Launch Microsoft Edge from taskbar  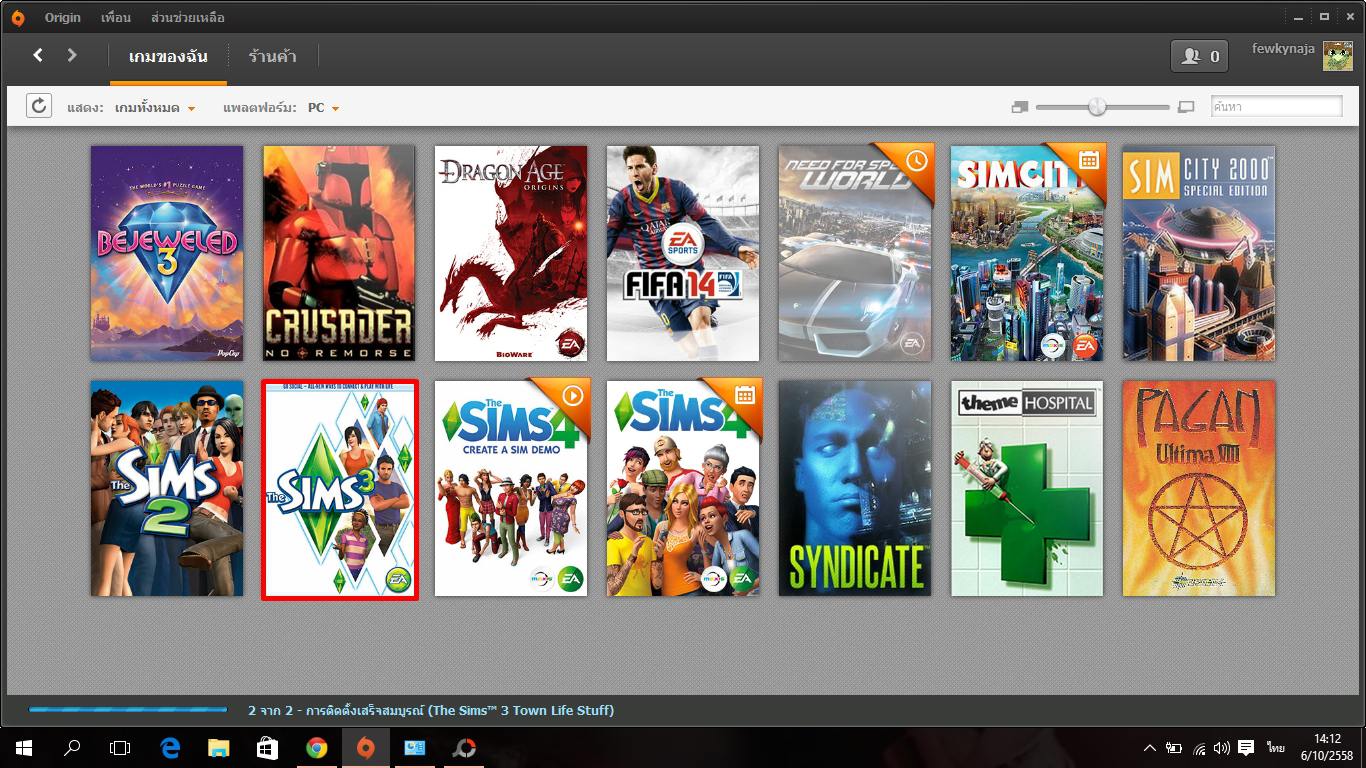click(170, 748)
